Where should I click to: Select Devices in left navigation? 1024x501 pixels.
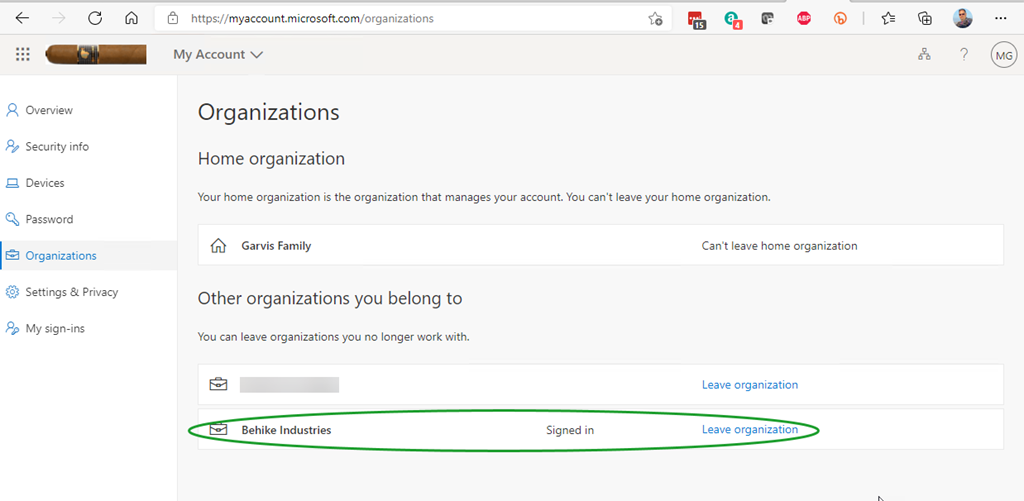point(45,183)
